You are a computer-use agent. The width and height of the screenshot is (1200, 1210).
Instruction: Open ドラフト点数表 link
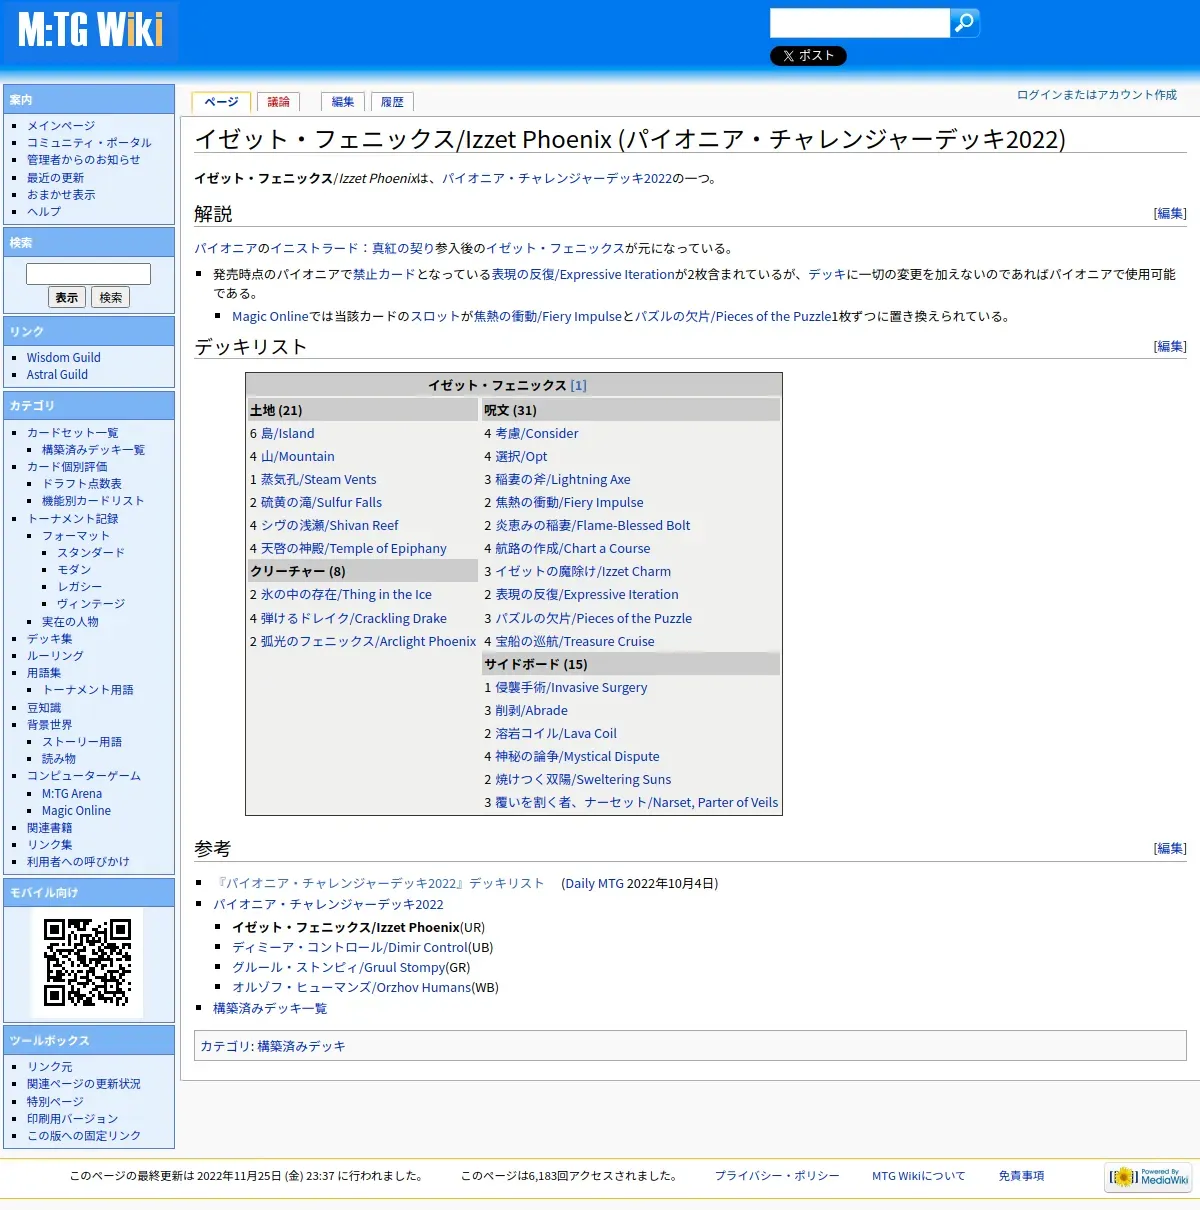point(82,484)
